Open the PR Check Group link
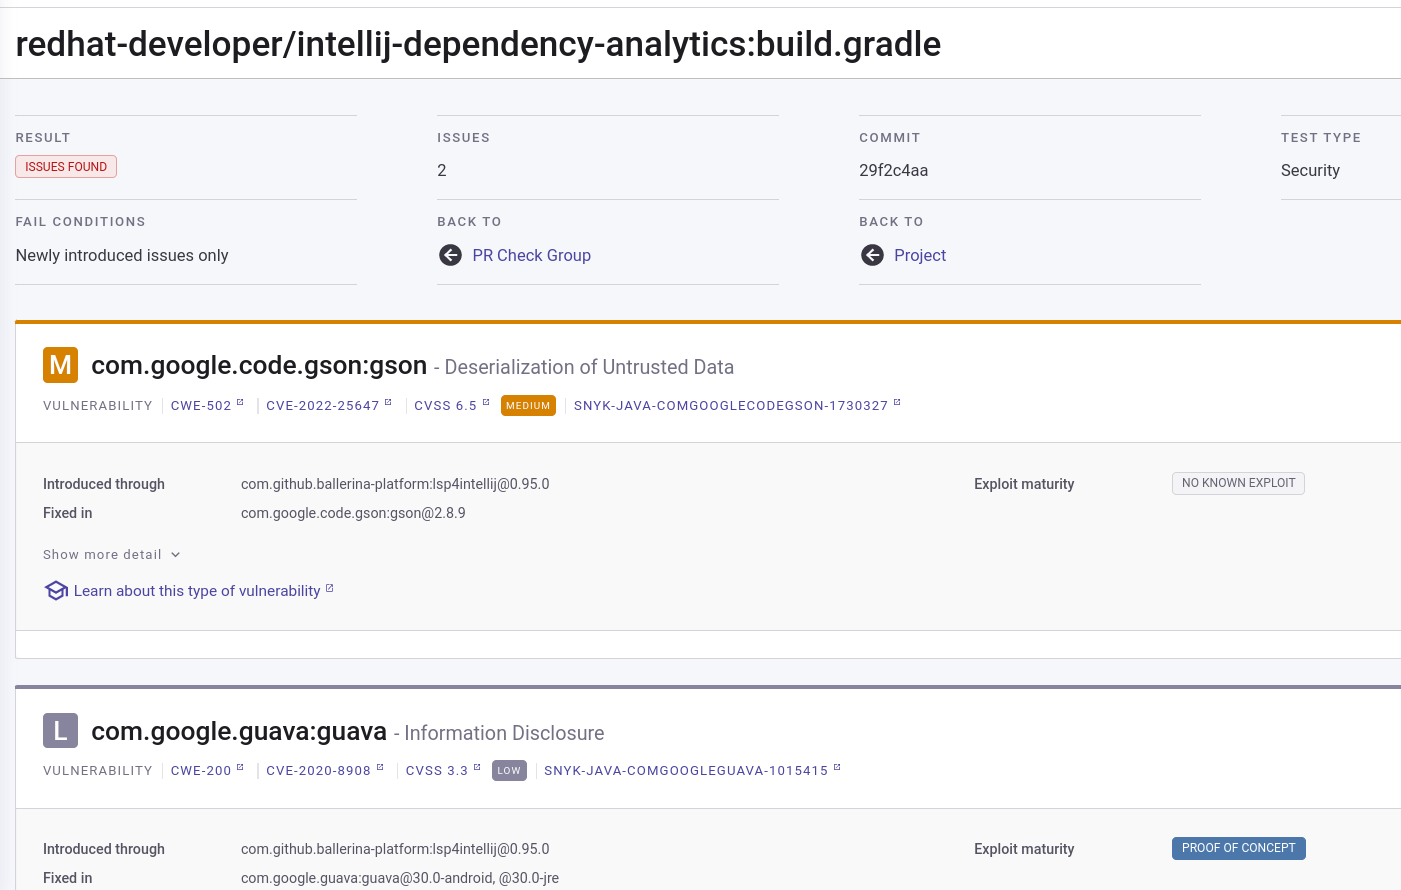Screen dimensions: 1401x890 531,255
